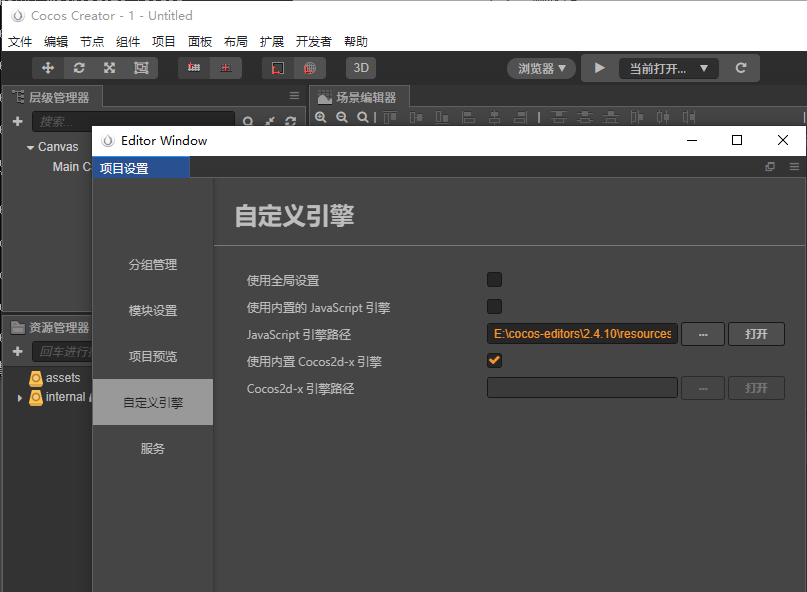Open the 开发者 menu
Viewport: 807px width, 592px height.
(x=313, y=42)
